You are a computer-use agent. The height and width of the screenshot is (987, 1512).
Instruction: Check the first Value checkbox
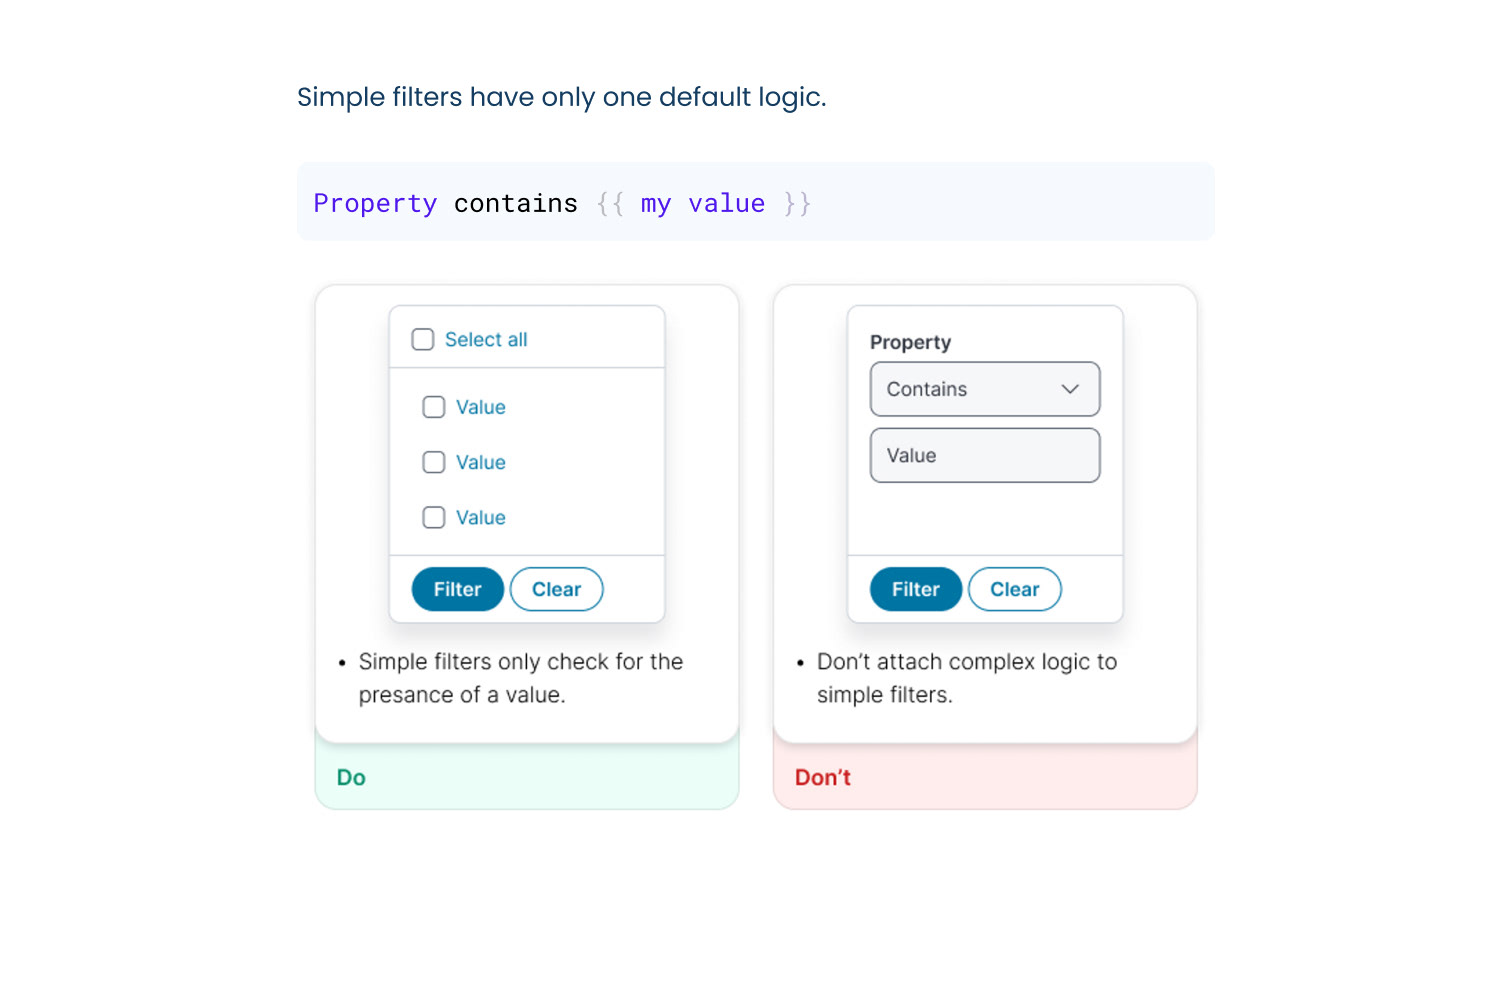point(434,407)
